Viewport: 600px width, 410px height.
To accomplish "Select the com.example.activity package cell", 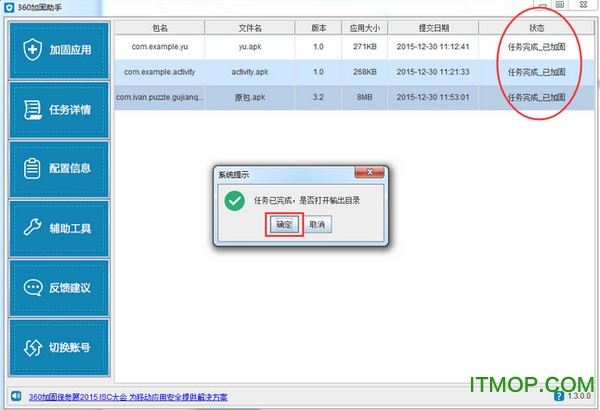I will coord(160,72).
